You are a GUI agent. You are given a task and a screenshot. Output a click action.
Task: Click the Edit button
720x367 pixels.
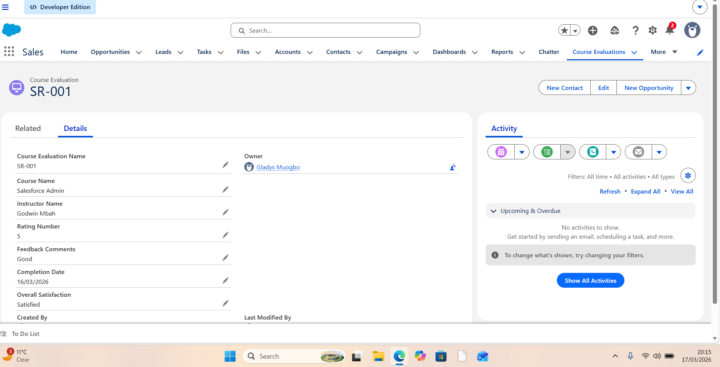pos(603,88)
